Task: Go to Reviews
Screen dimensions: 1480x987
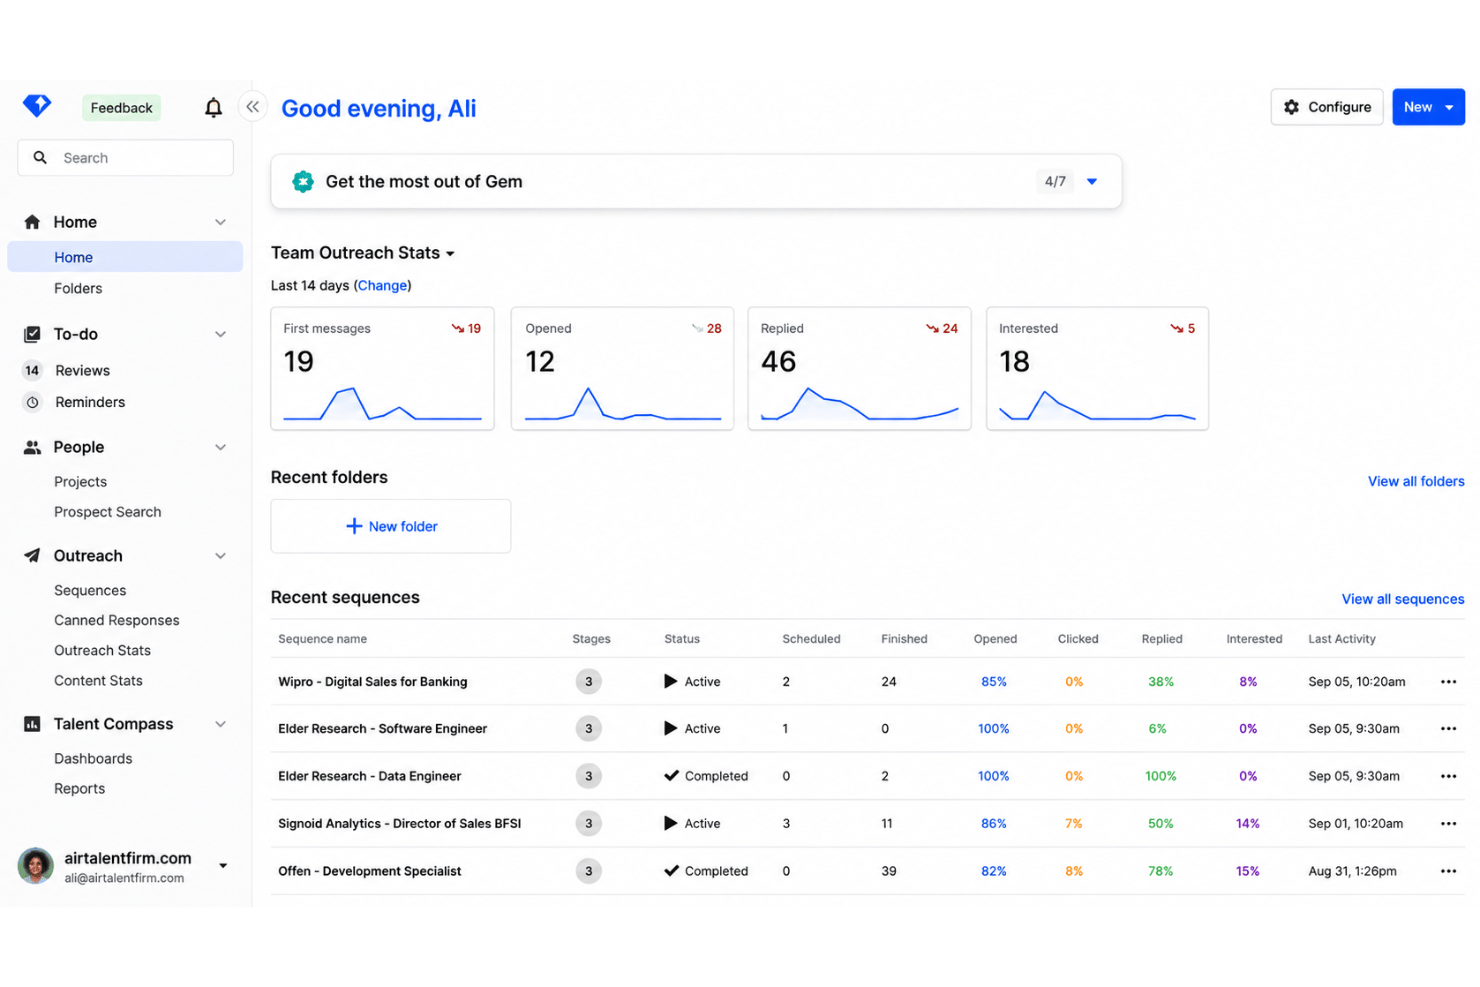Action: tap(82, 370)
